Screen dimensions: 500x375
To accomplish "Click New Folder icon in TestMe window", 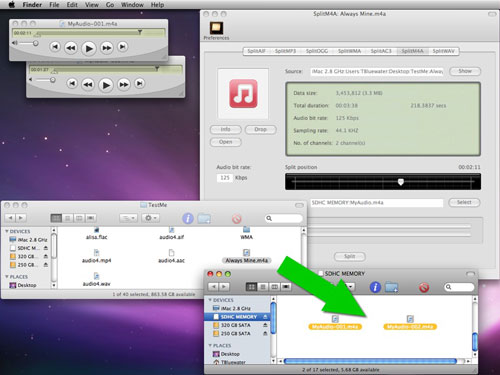I will pyautogui.click(x=204, y=219).
